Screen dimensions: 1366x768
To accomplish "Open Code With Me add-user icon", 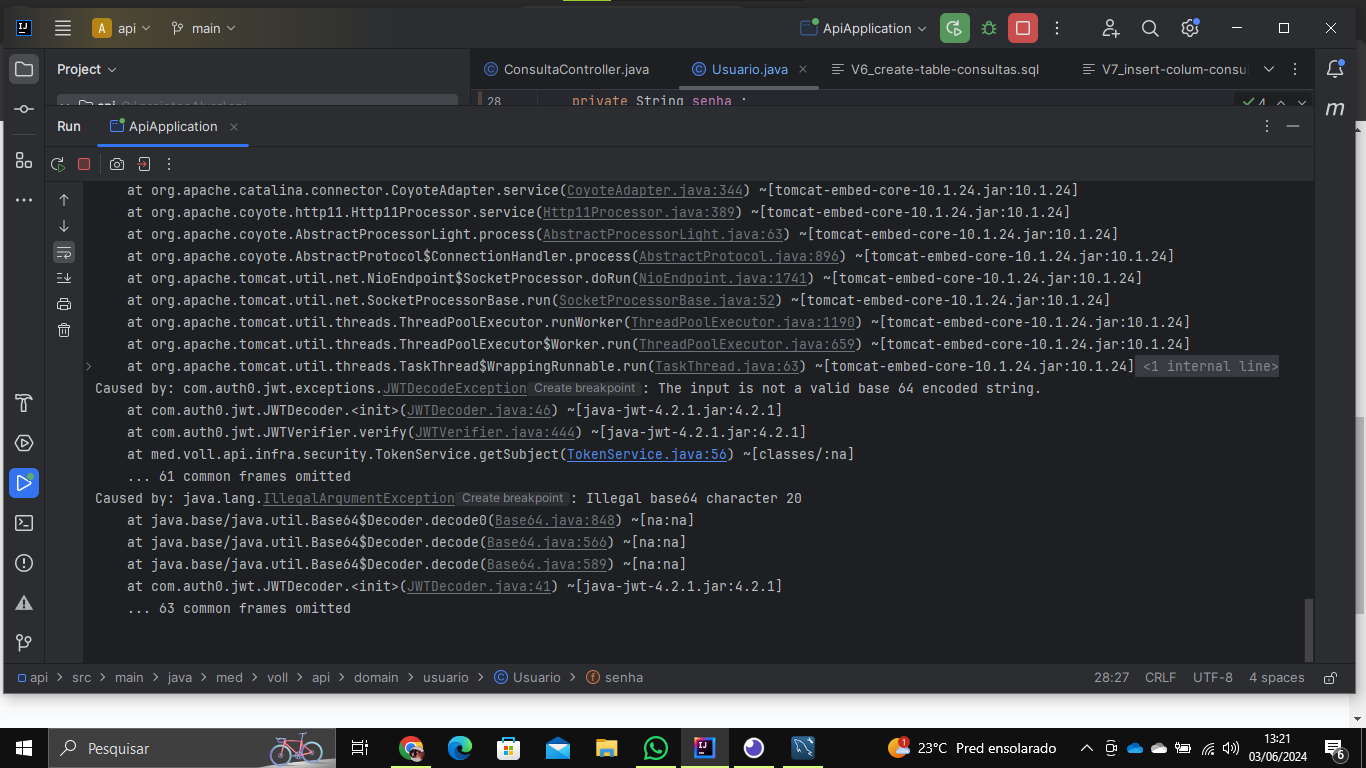I will pyautogui.click(x=1111, y=28).
